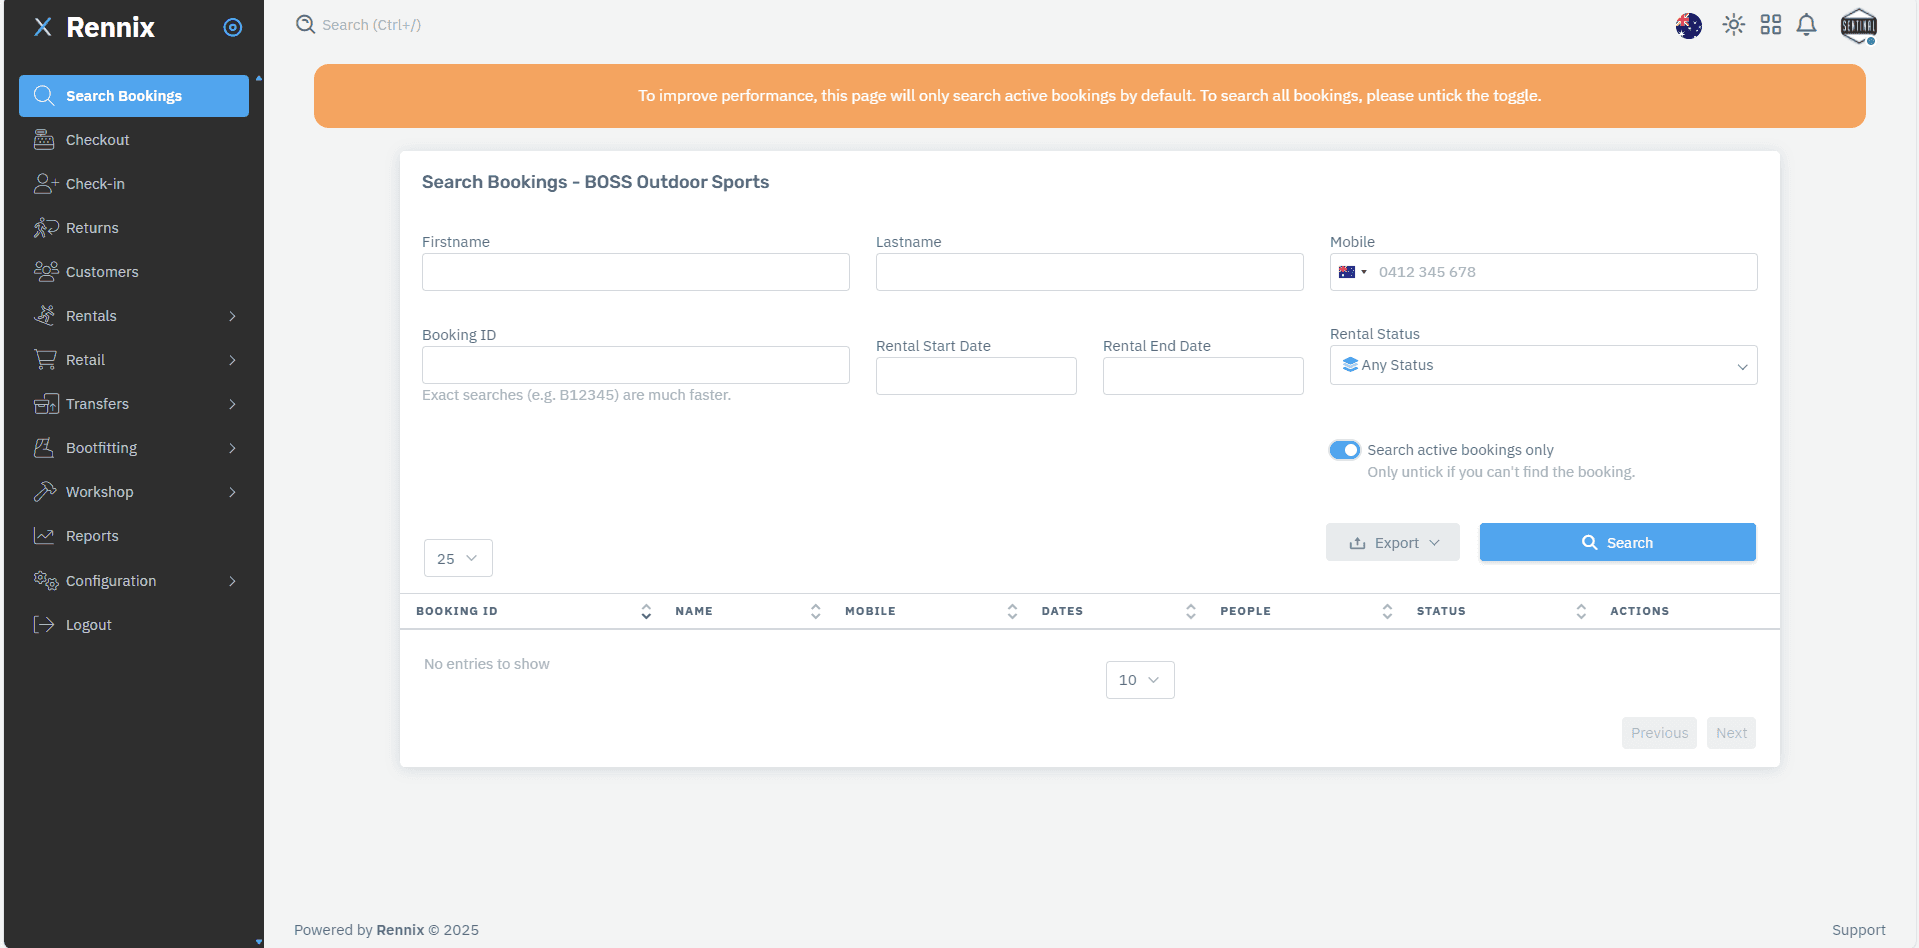
Task: Click the Bootfitting boot icon
Action: (x=44, y=448)
